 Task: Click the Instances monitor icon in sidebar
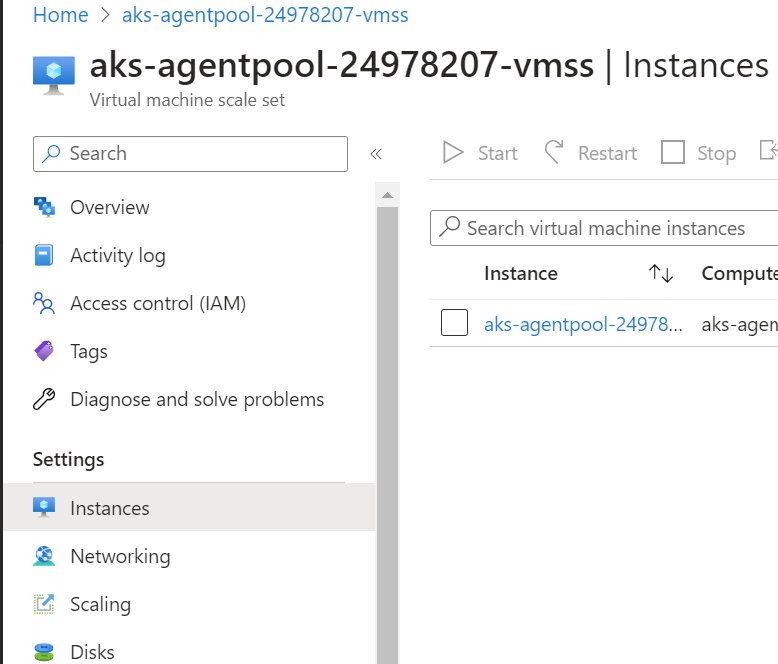44,508
